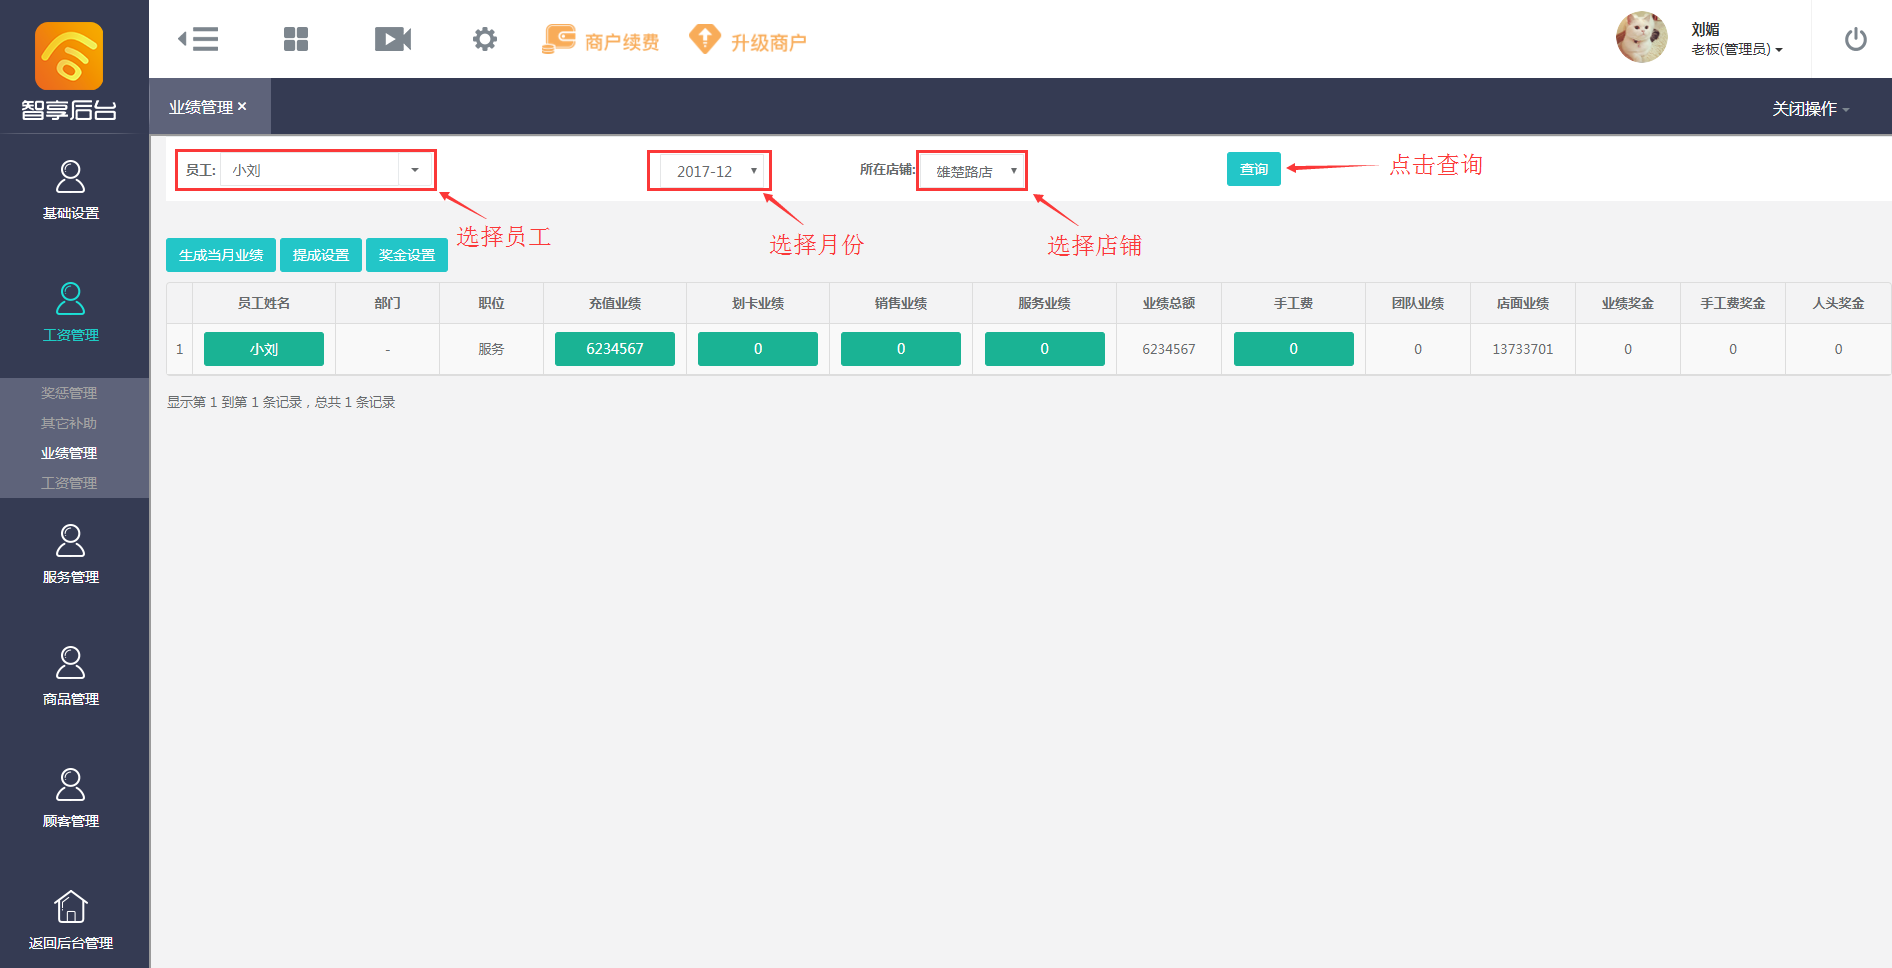Open the settings gear icon
The height and width of the screenshot is (968, 1892).
[x=485, y=39]
